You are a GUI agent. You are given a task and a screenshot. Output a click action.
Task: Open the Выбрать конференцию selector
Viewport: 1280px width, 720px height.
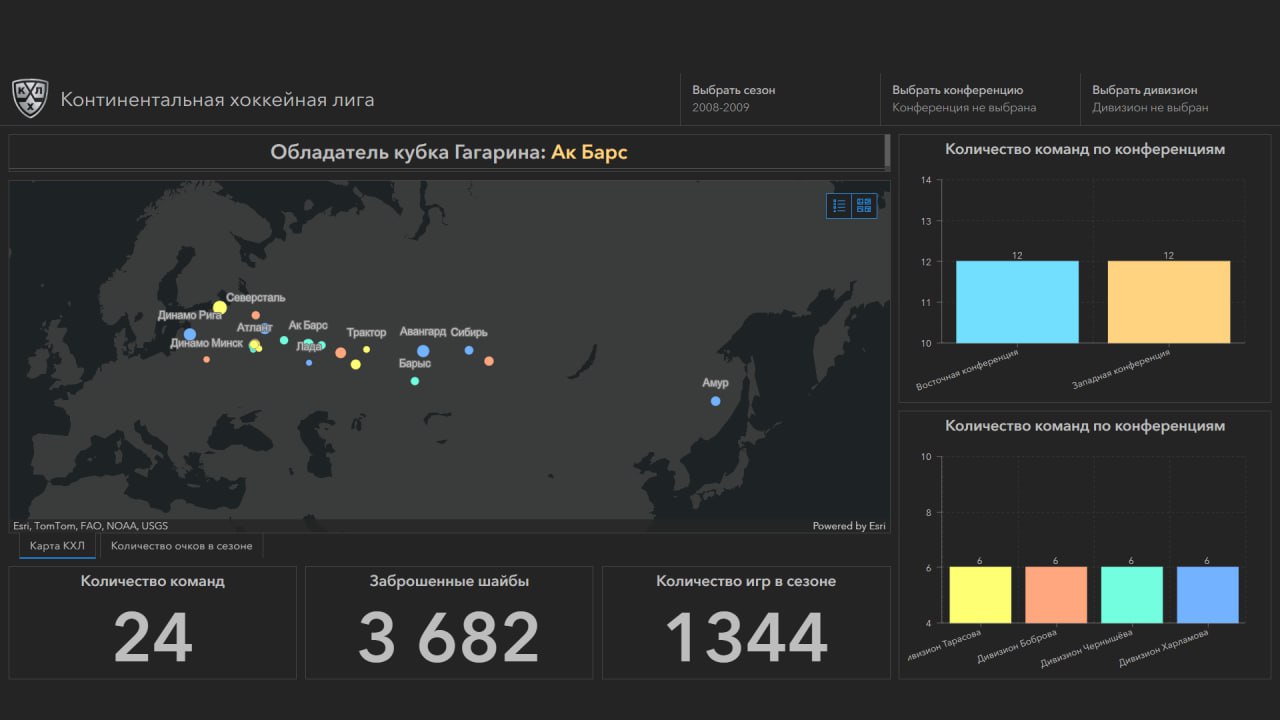980,99
